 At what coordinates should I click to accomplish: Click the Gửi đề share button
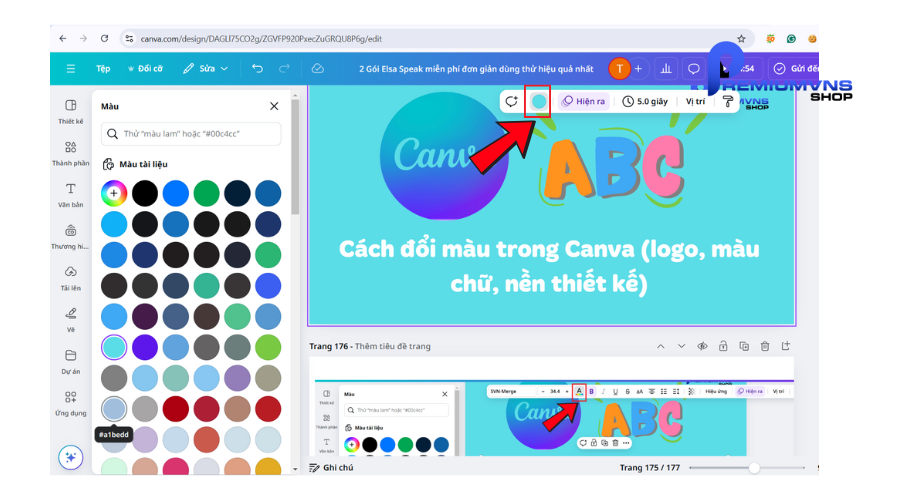pos(794,68)
